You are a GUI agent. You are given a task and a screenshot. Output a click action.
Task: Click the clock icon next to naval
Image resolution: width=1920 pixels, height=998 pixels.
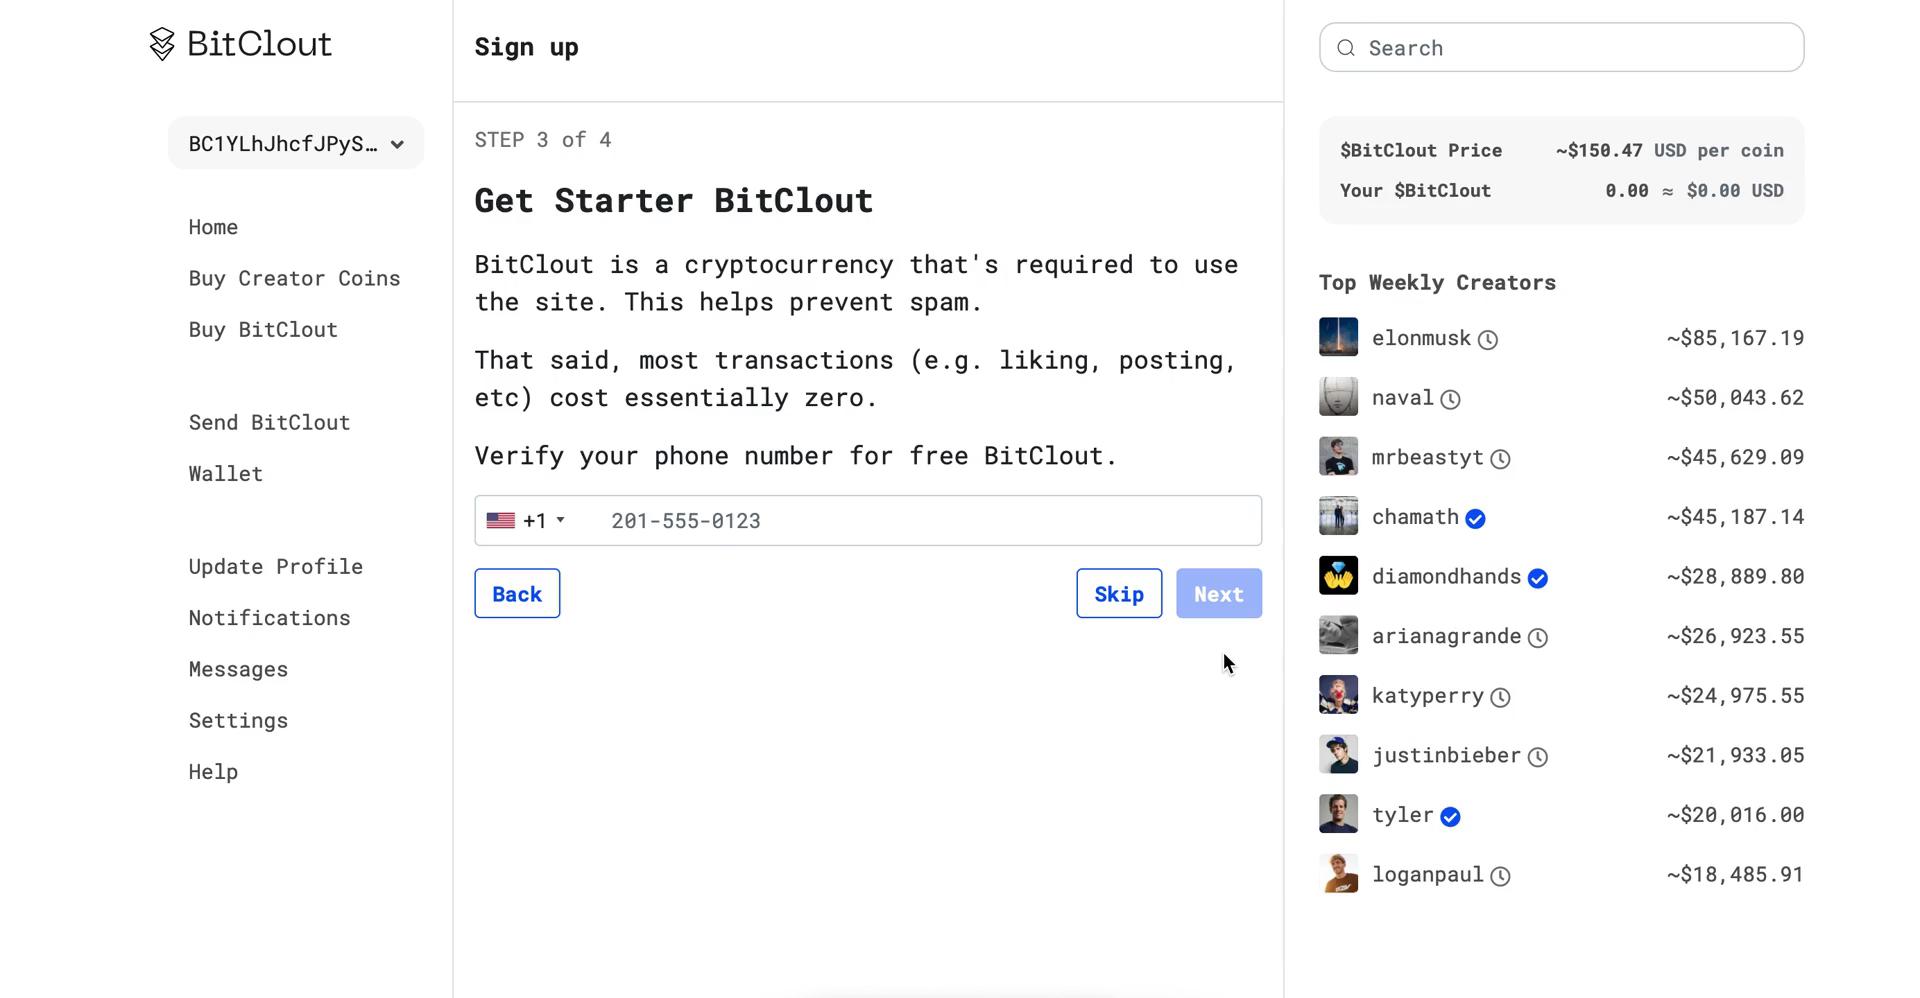[1452, 398]
